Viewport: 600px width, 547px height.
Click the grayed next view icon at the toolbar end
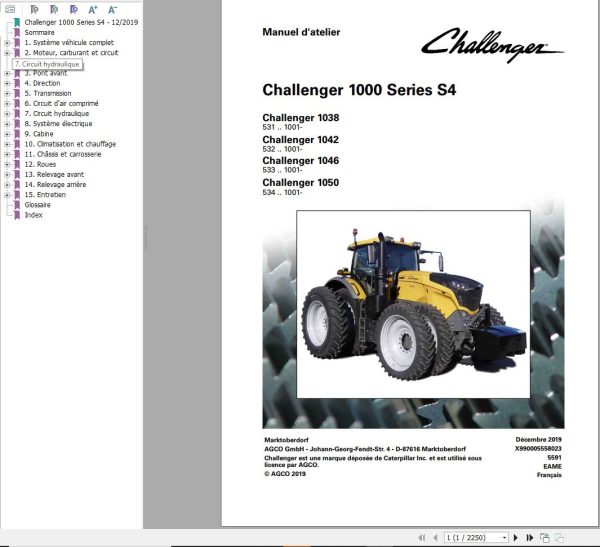tap(559, 538)
